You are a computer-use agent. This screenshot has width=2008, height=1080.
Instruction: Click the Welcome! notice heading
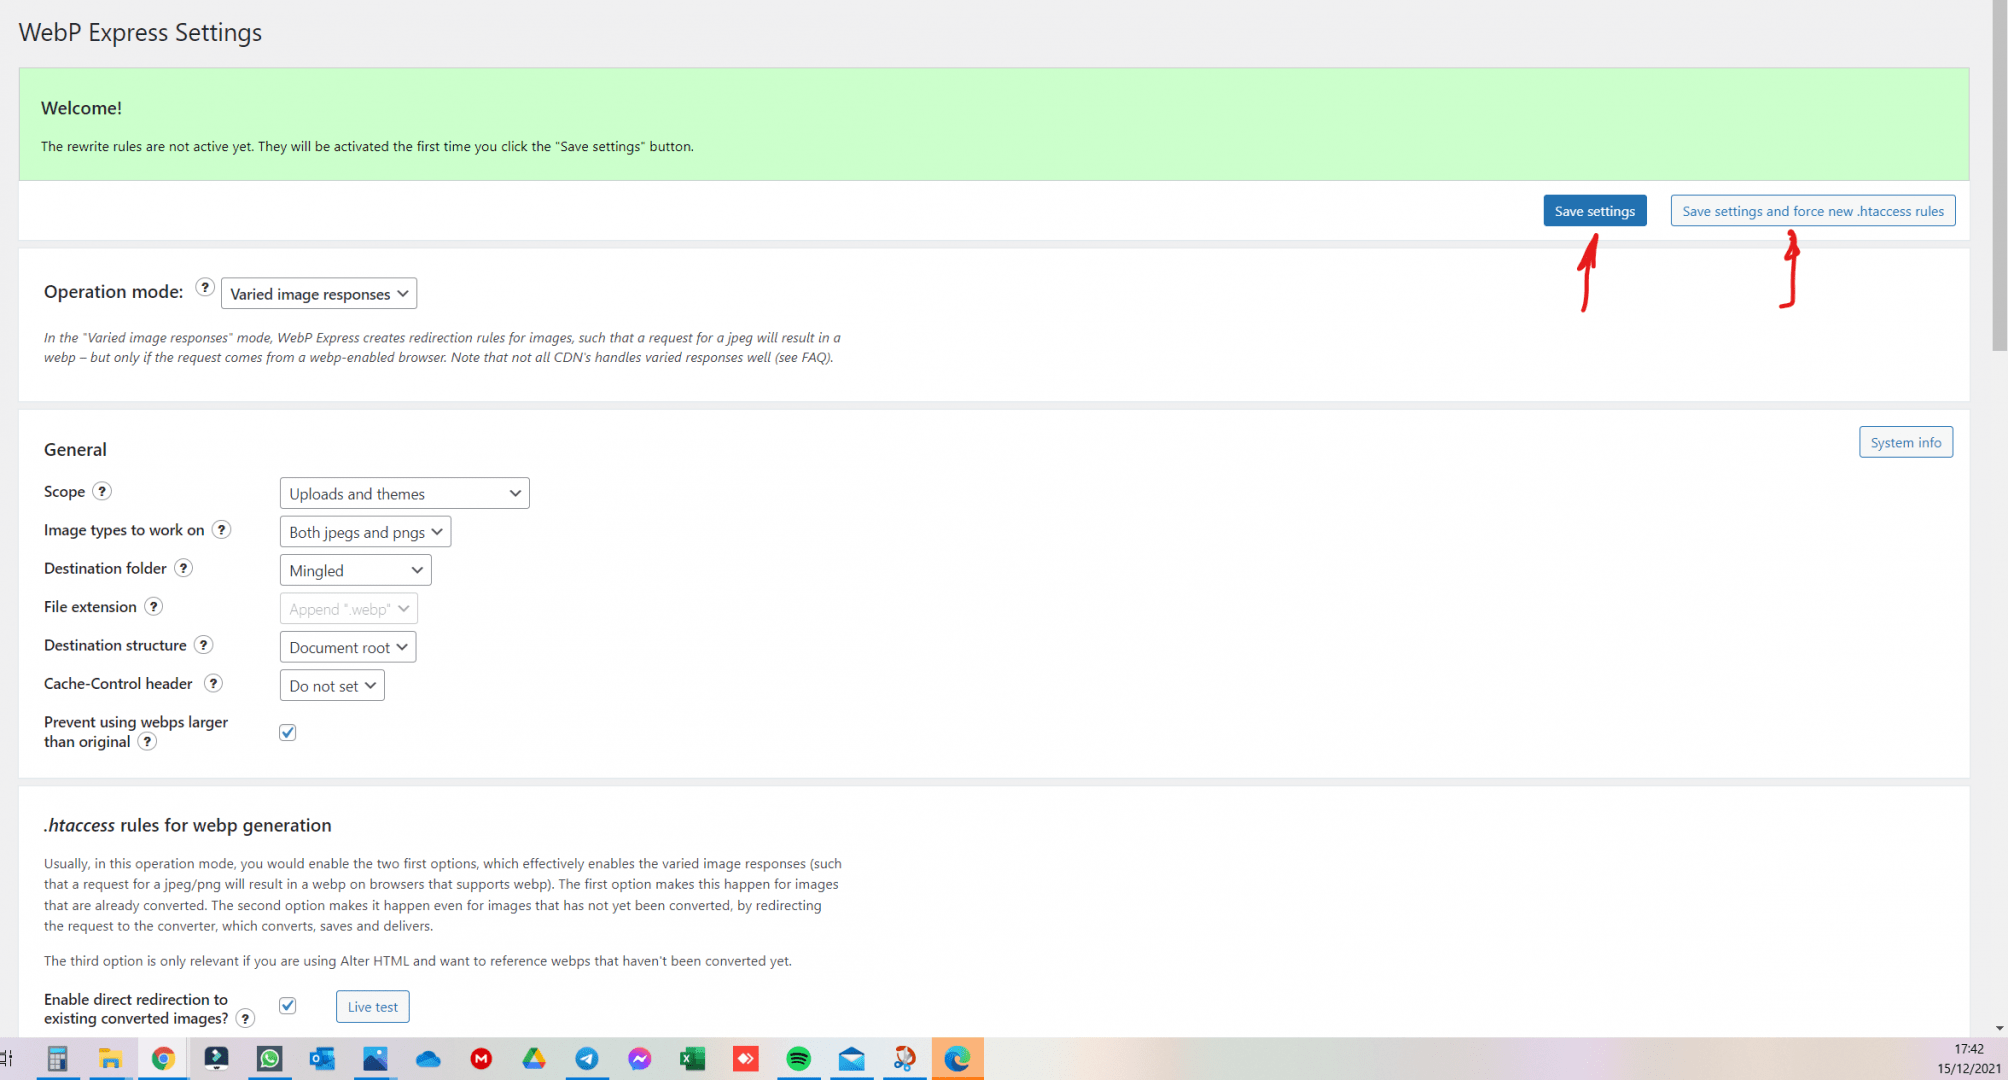[x=81, y=108]
